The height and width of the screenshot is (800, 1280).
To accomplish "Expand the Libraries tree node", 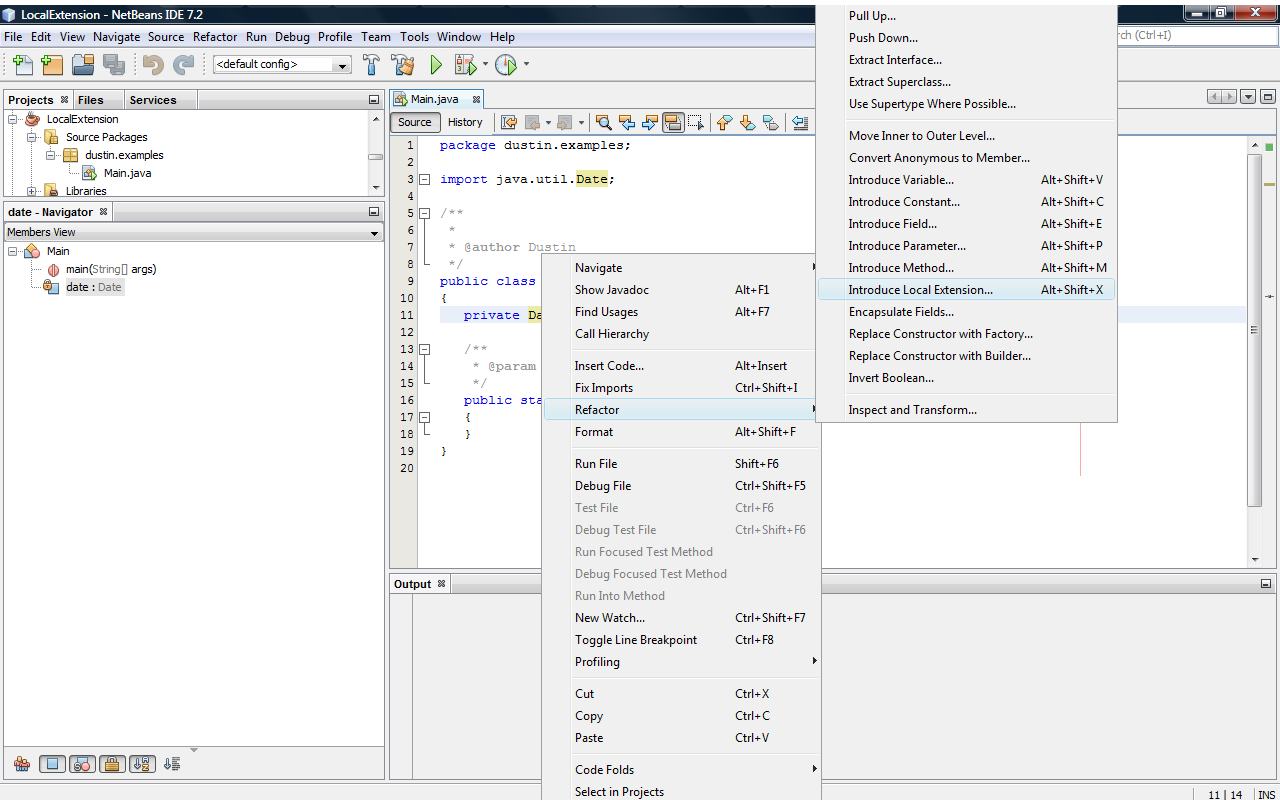I will (32, 191).
